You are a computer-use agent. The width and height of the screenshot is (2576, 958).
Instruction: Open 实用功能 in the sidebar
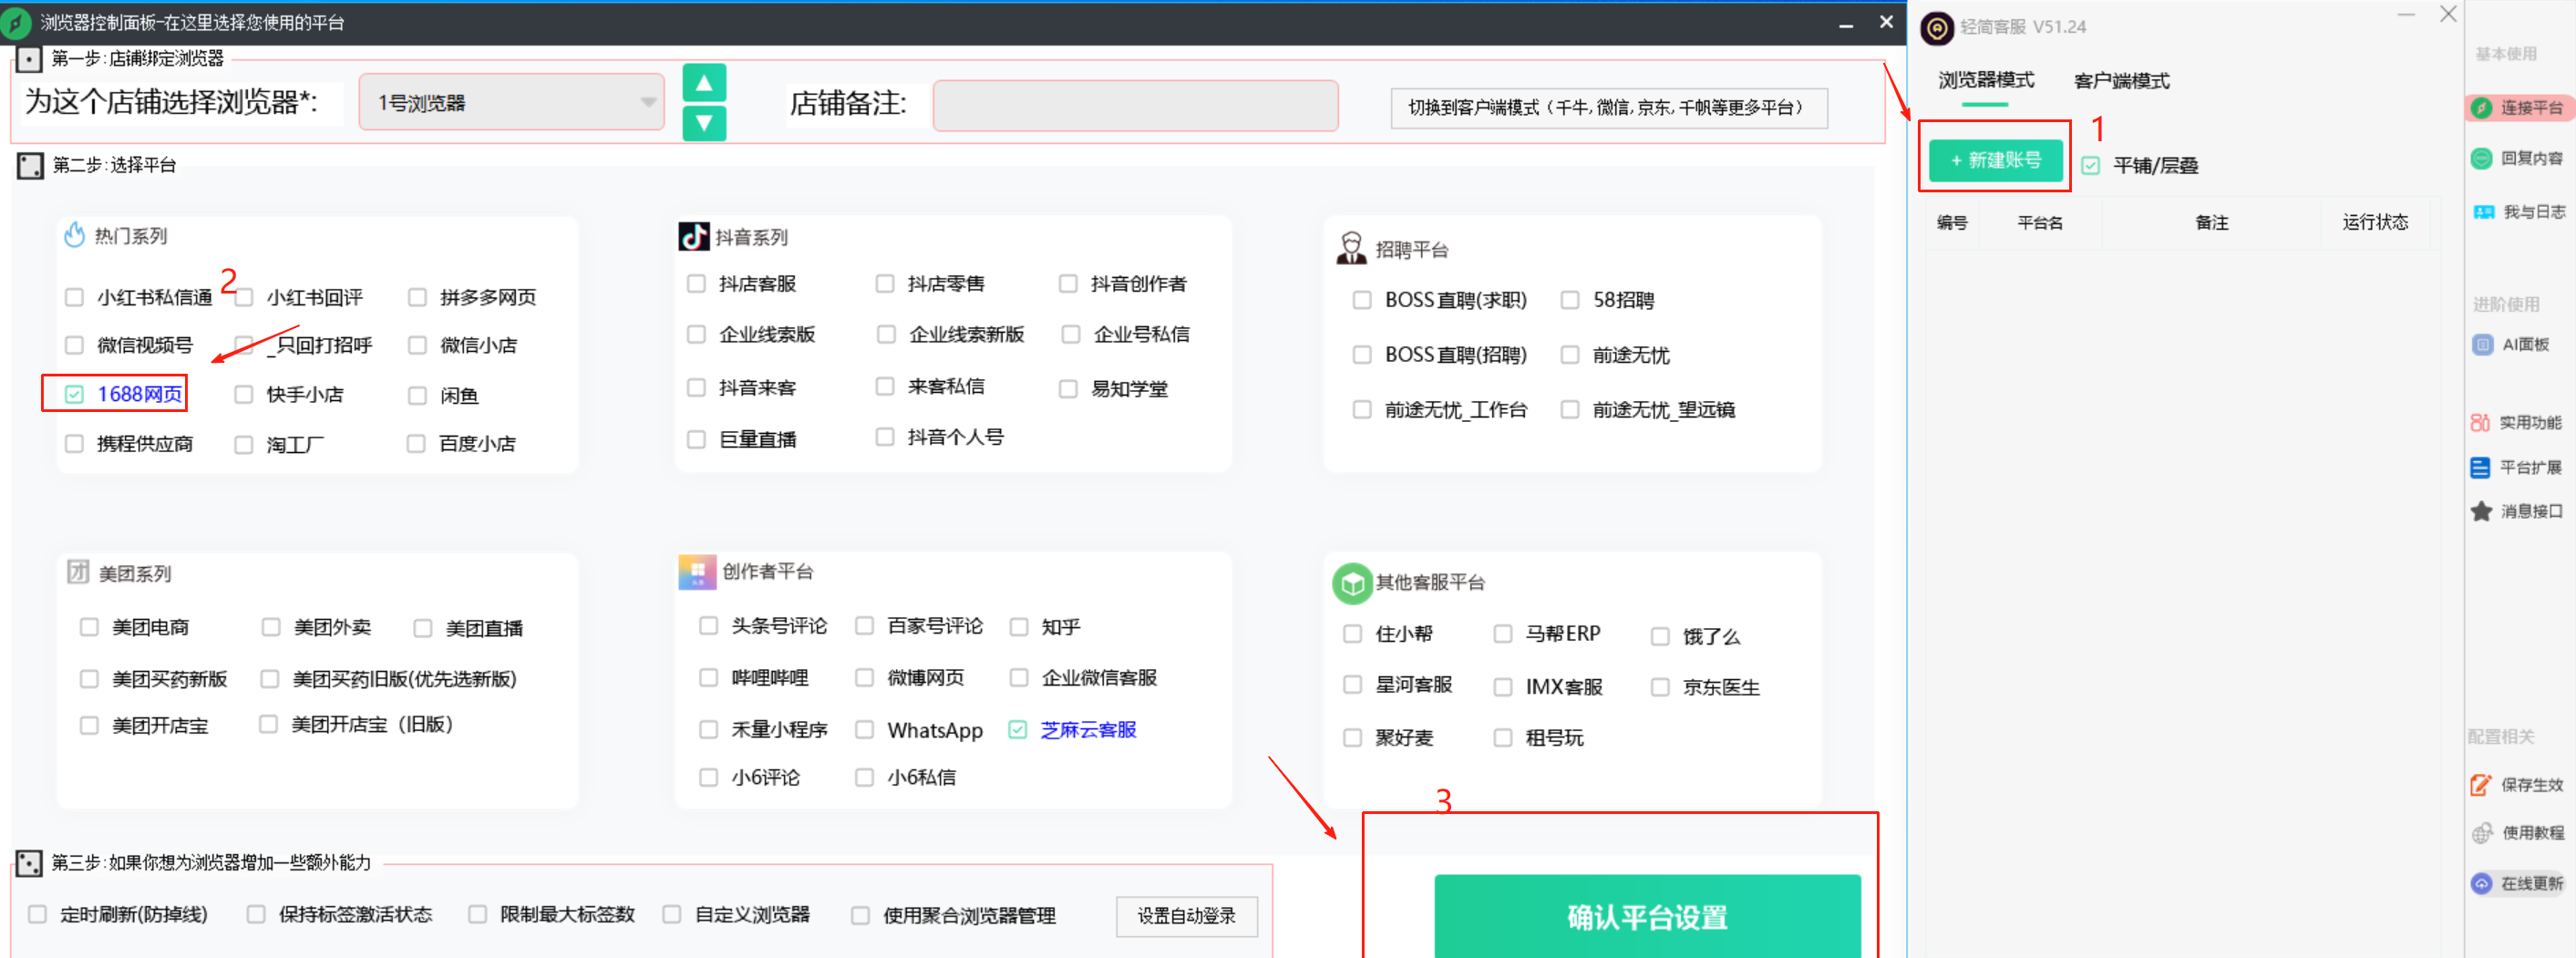click(2515, 423)
